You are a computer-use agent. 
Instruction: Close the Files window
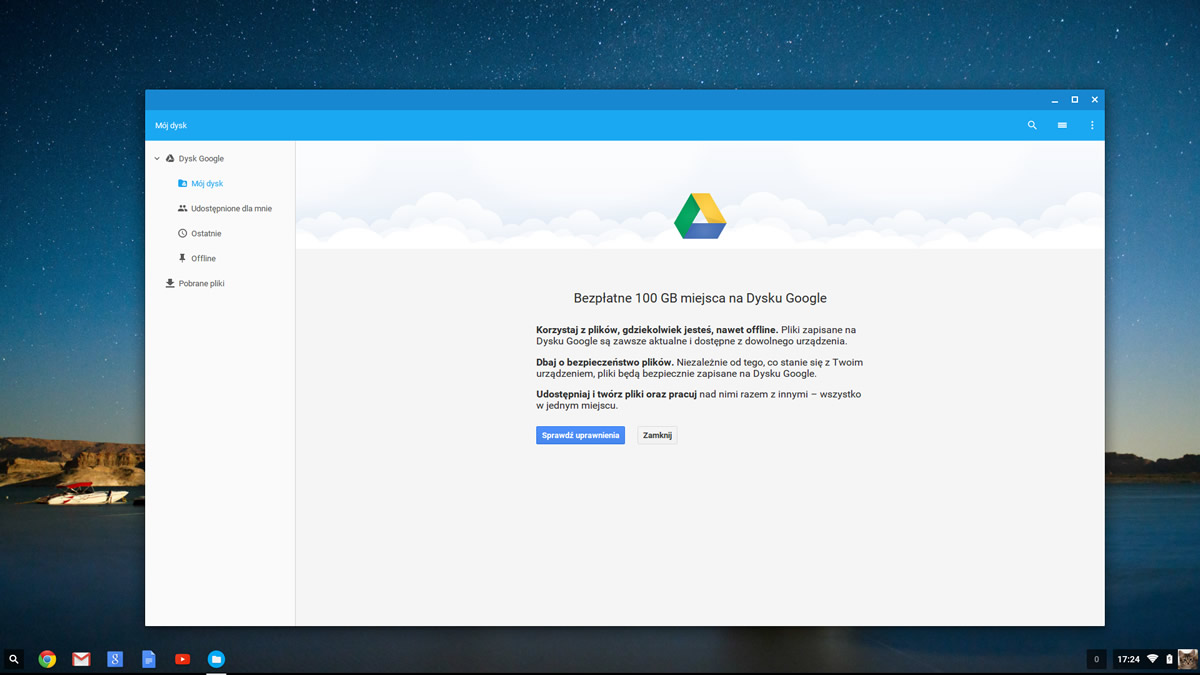click(1095, 100)
